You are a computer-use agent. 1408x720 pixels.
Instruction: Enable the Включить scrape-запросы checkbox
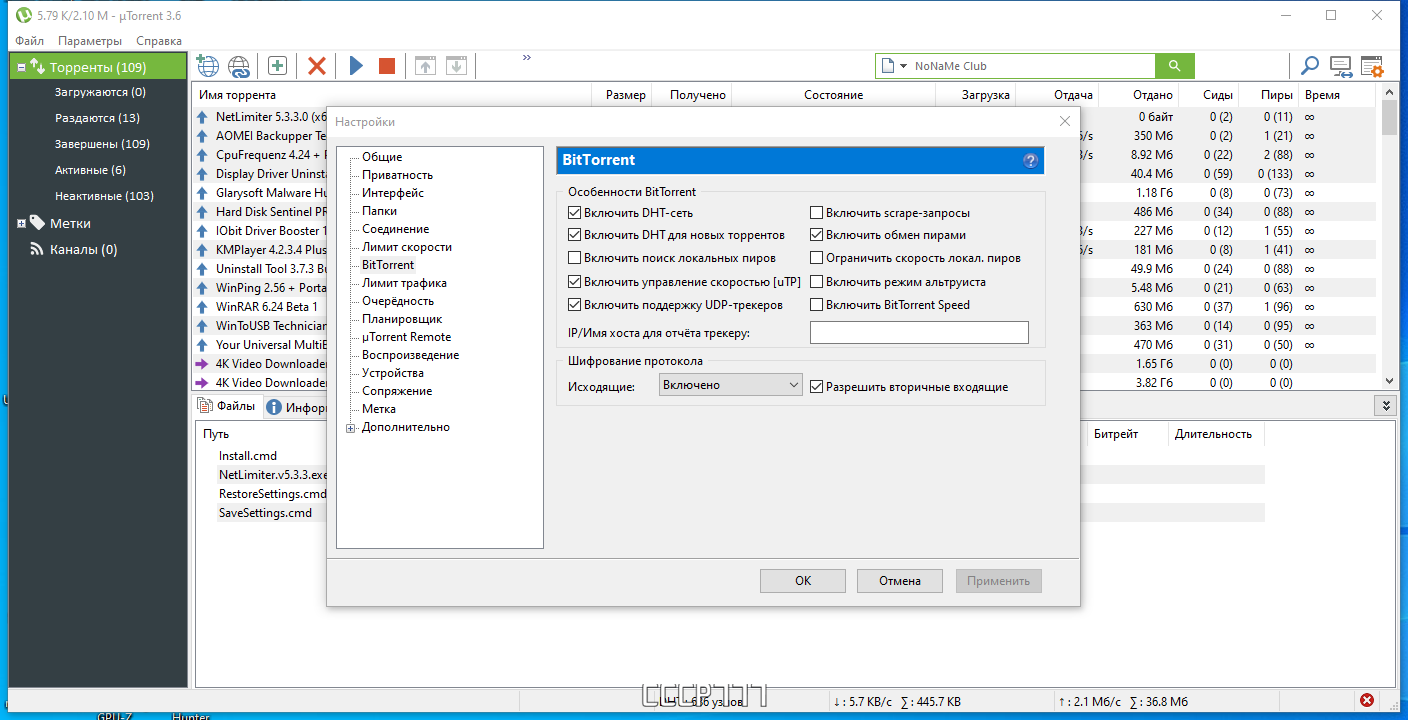click(x=816, y=213)
